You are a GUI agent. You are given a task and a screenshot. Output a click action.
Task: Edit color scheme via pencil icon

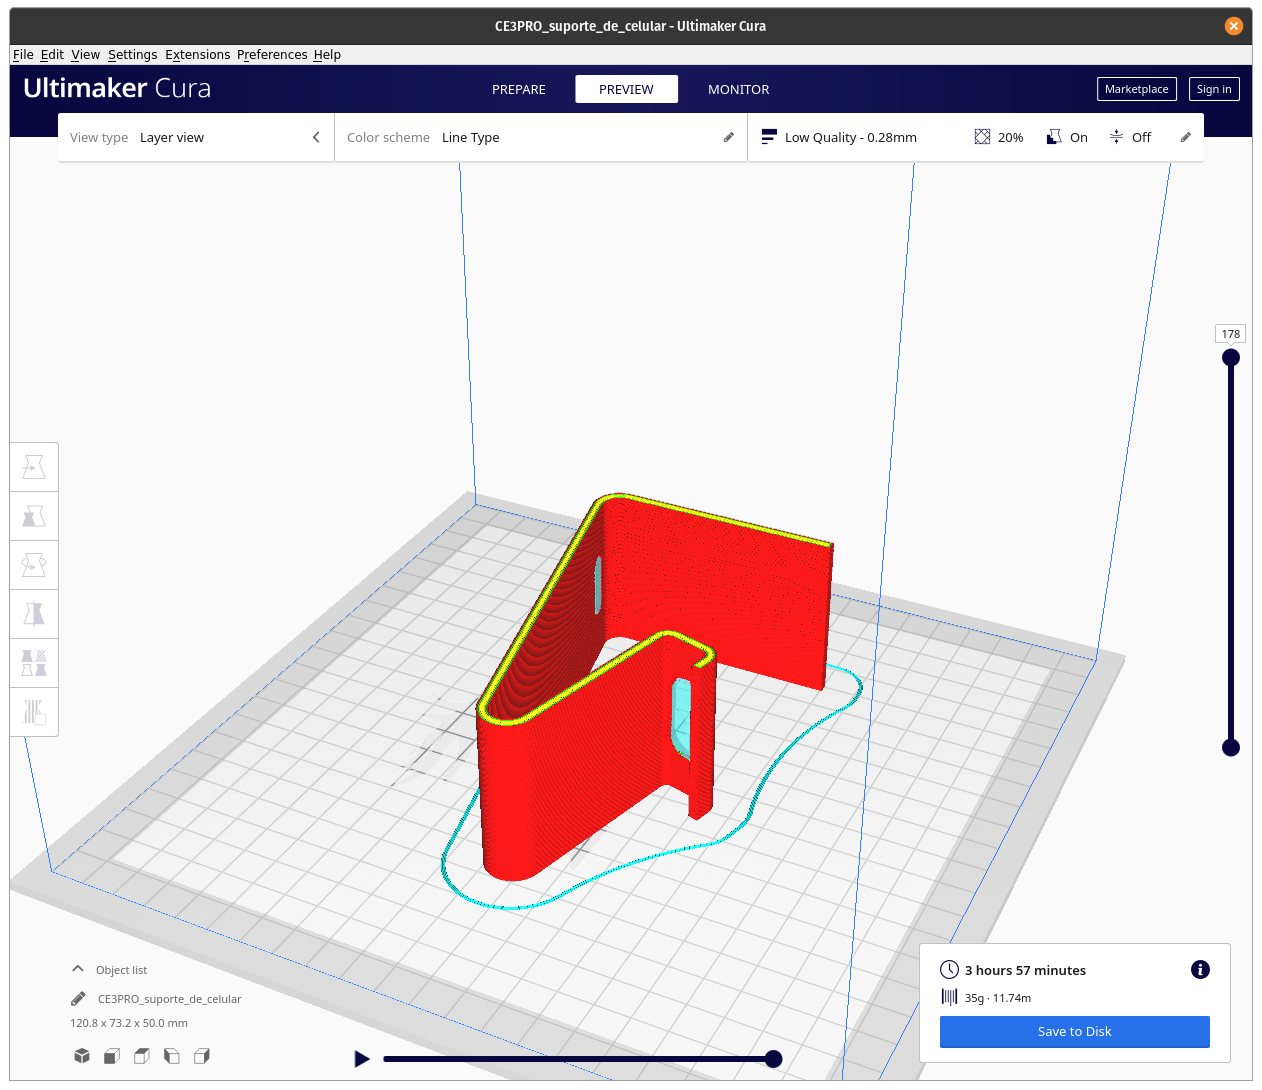tap(729, 137)
